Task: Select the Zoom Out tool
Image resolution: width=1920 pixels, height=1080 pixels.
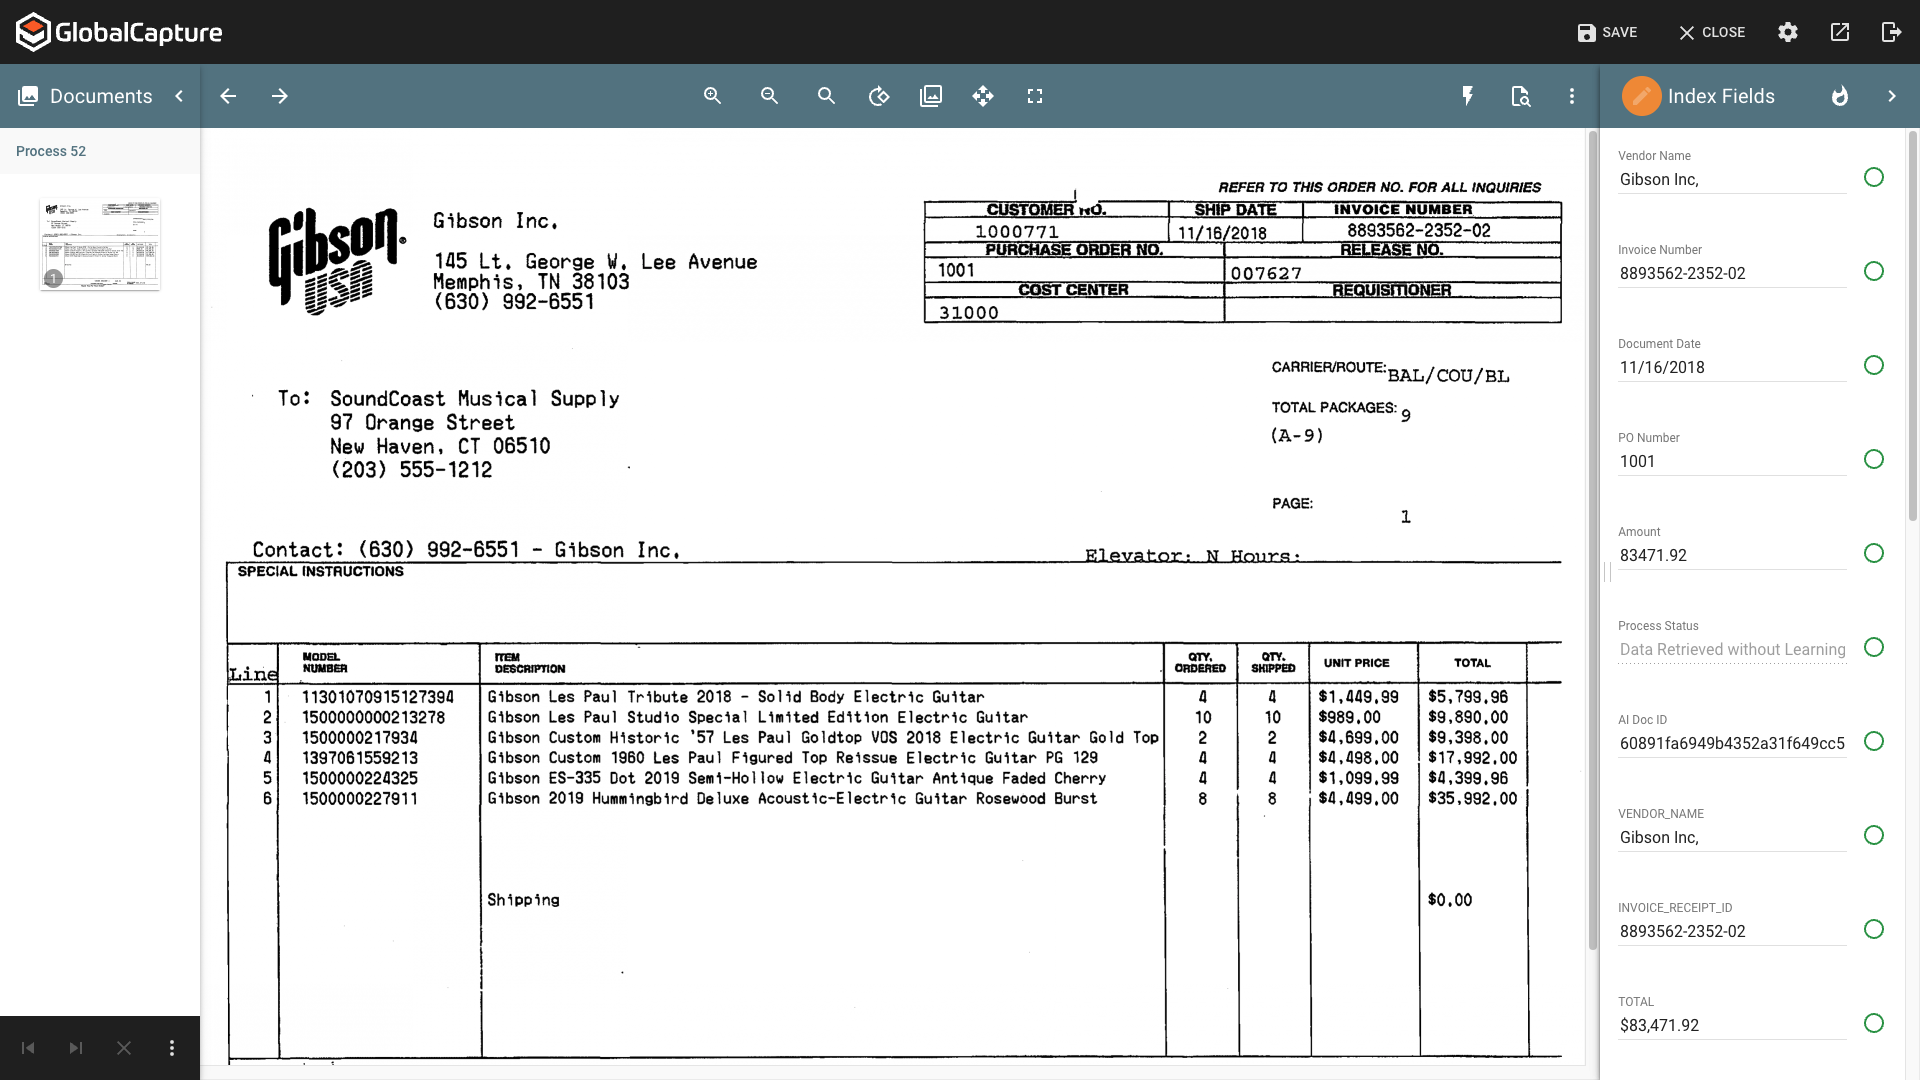Action: pyautogui.click(x=768, y=96)
